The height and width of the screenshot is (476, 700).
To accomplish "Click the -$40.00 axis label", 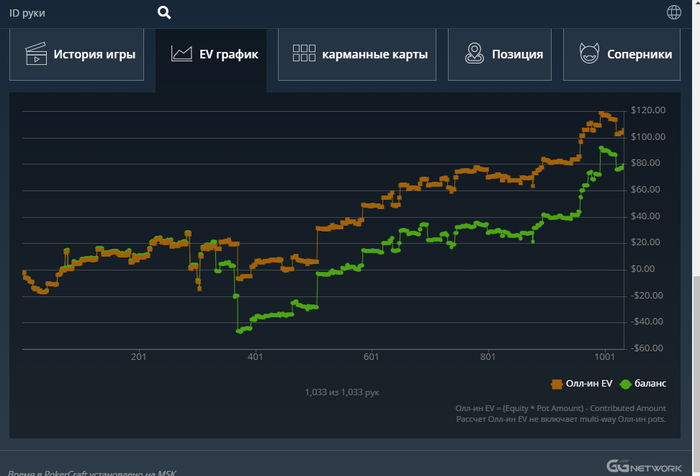I will click(646, 322).
